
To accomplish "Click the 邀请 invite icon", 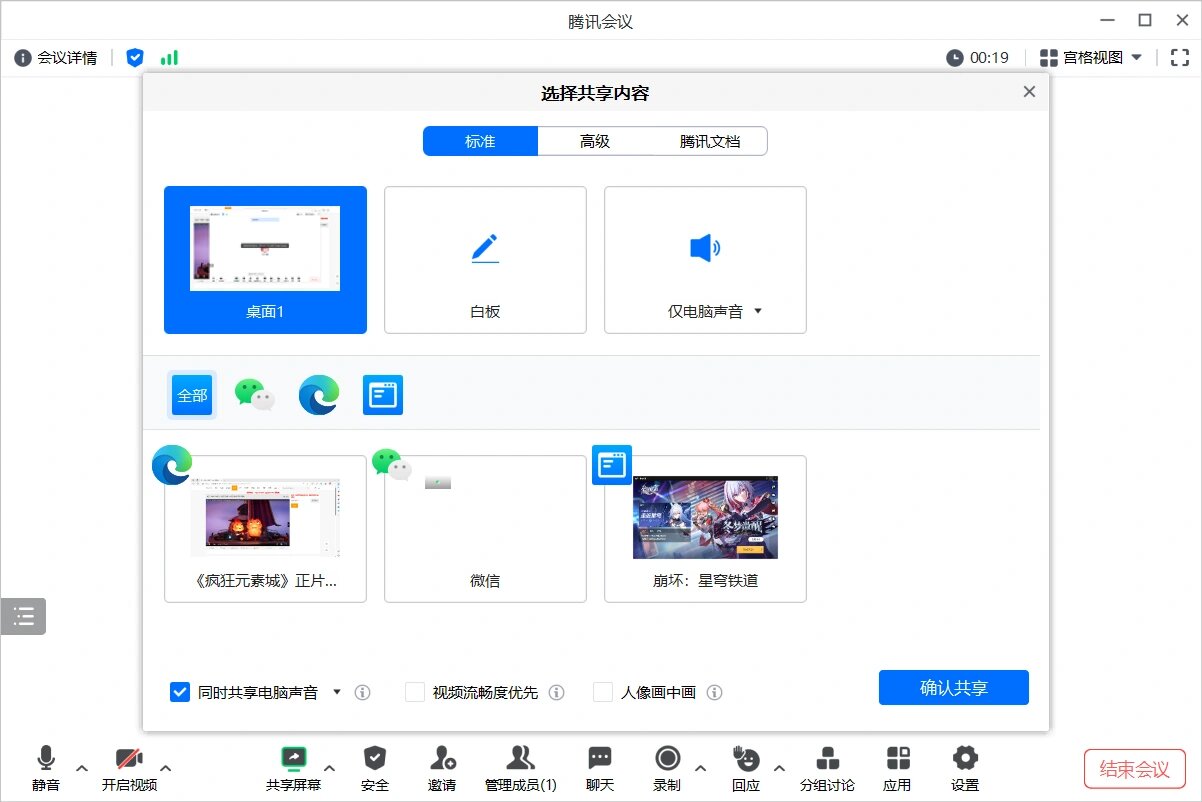I will 441,760.
